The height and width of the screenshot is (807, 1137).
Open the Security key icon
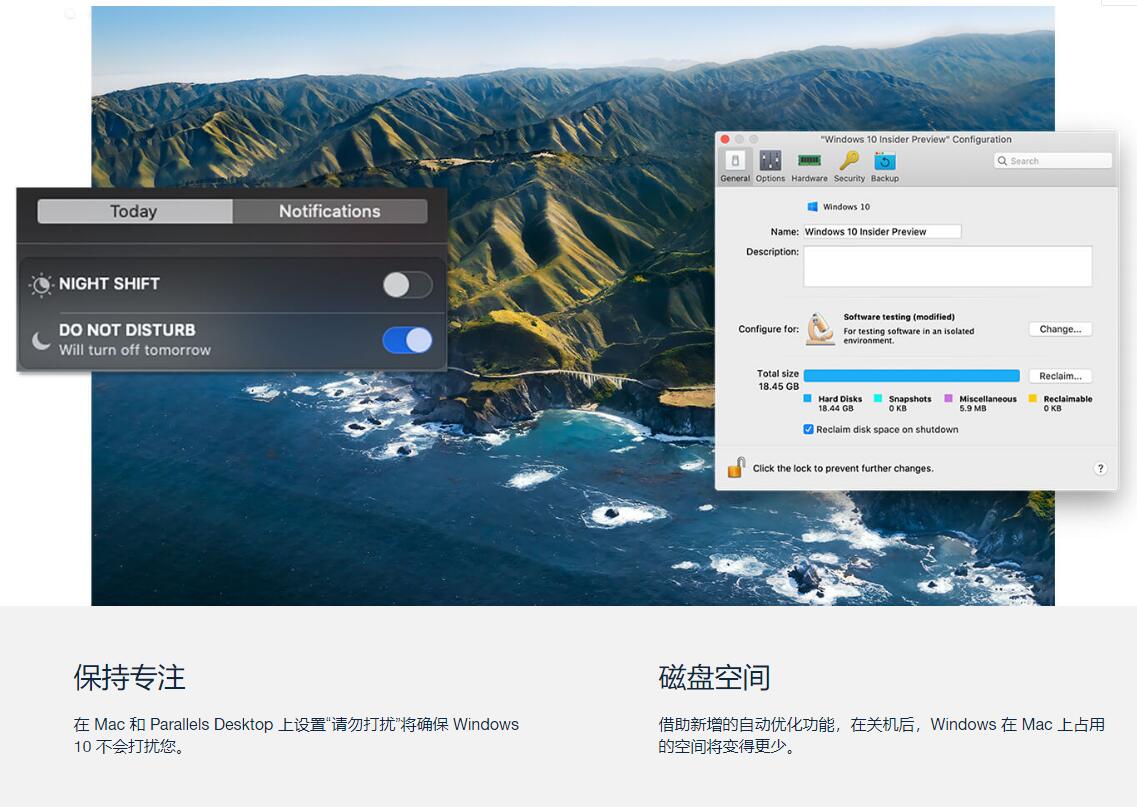tap(849, 160)
